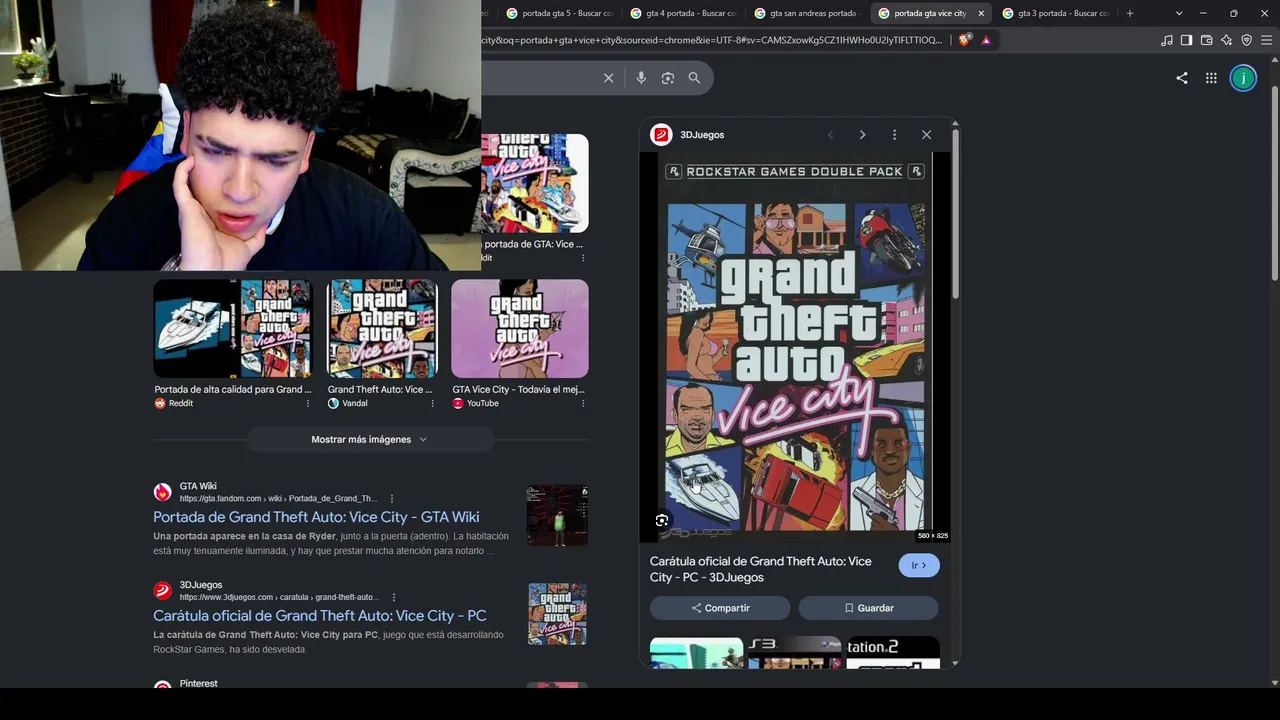
Task: Click the 'GTA Vice City - Todavía el mej...' caption
Action: pyautogui.click(x=518, y=389)
